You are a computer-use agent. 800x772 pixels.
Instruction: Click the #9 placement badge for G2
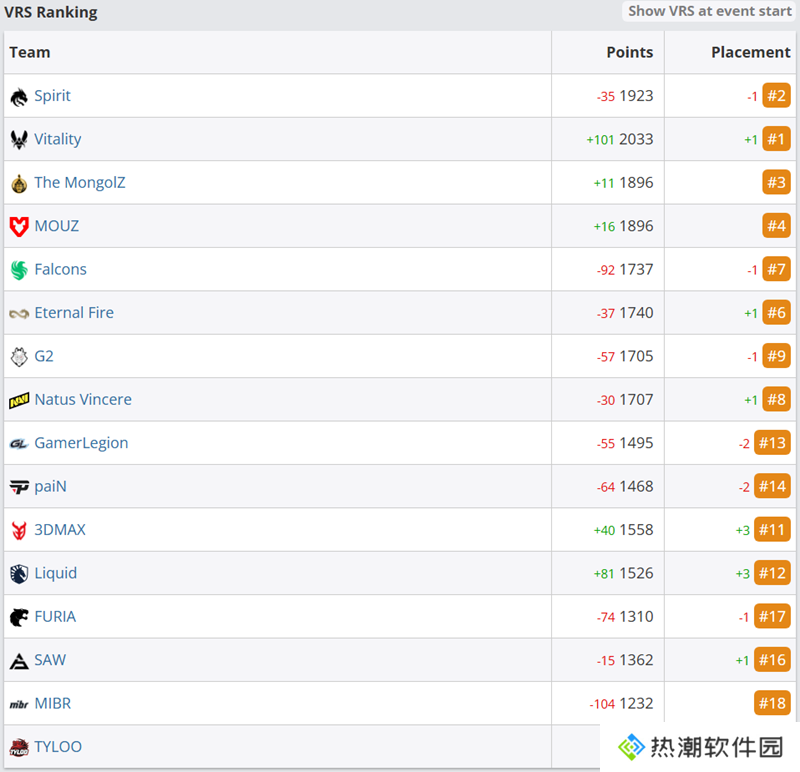777,356
